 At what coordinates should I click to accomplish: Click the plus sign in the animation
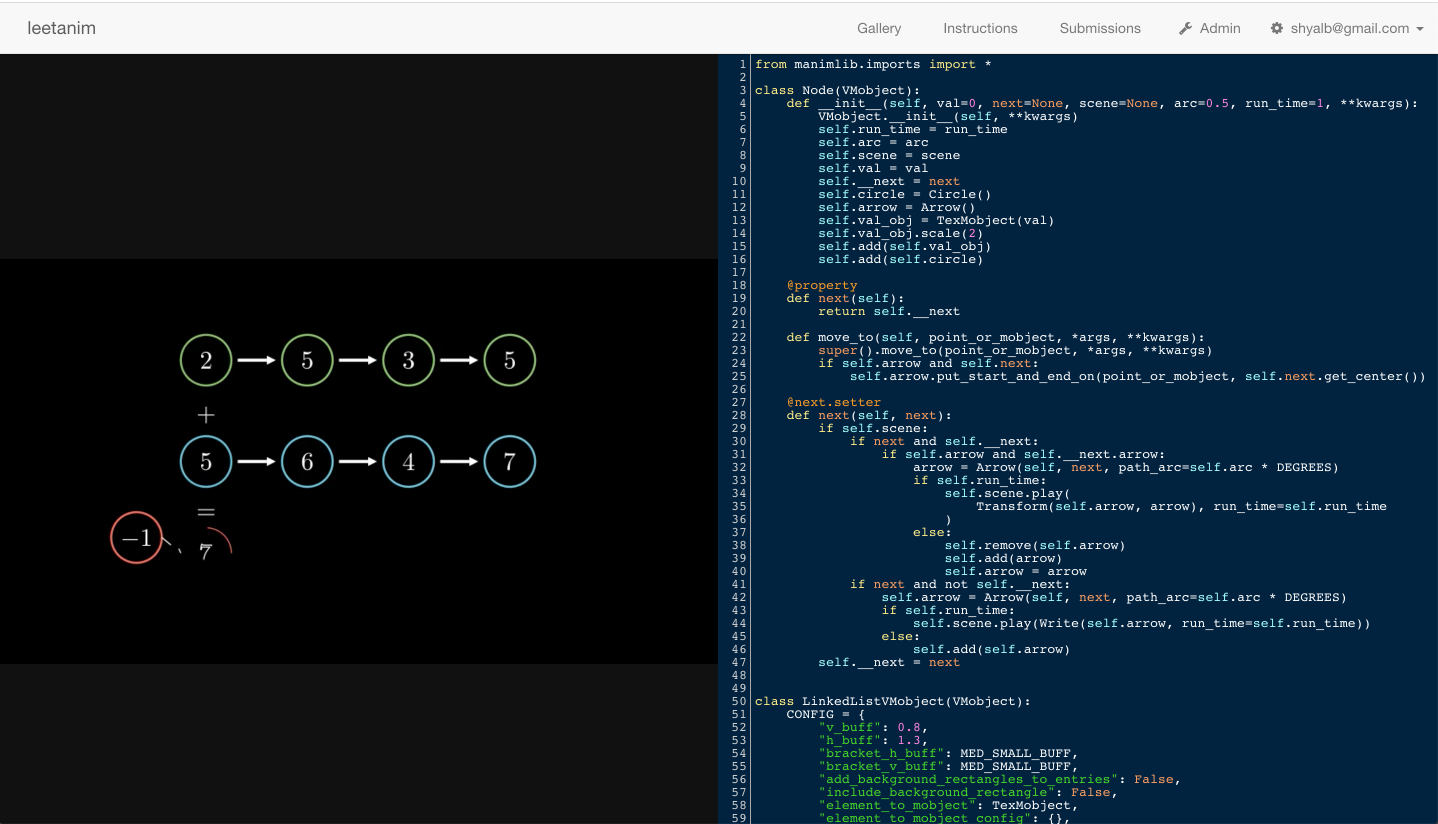(206, 414)
